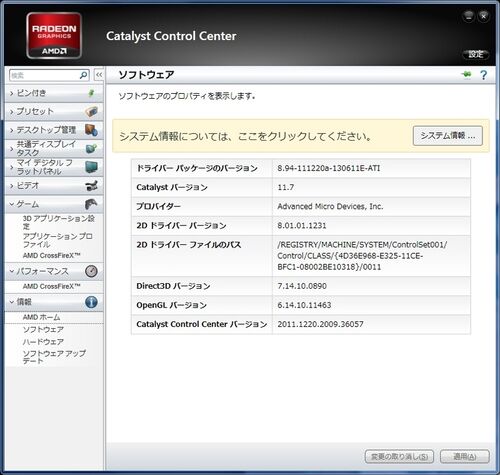Click driver package value 8.94-111220a-130611E-ATI
Image resolution: width=500 pixels, height=475 pixels.
click(x=329, y=168)
